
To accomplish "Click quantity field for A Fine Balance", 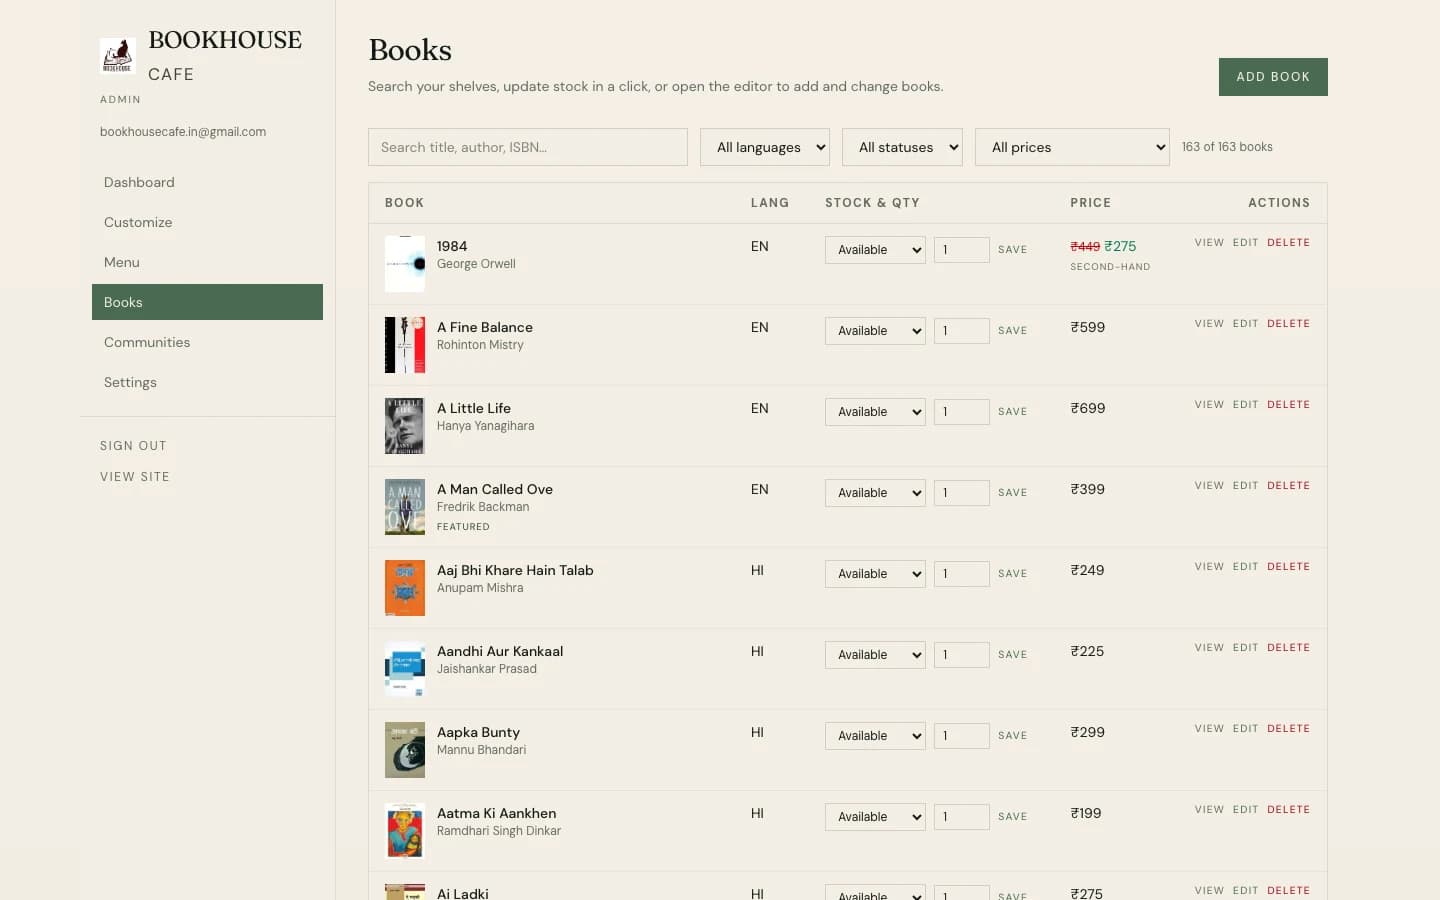I will click(x=962, y=331).
